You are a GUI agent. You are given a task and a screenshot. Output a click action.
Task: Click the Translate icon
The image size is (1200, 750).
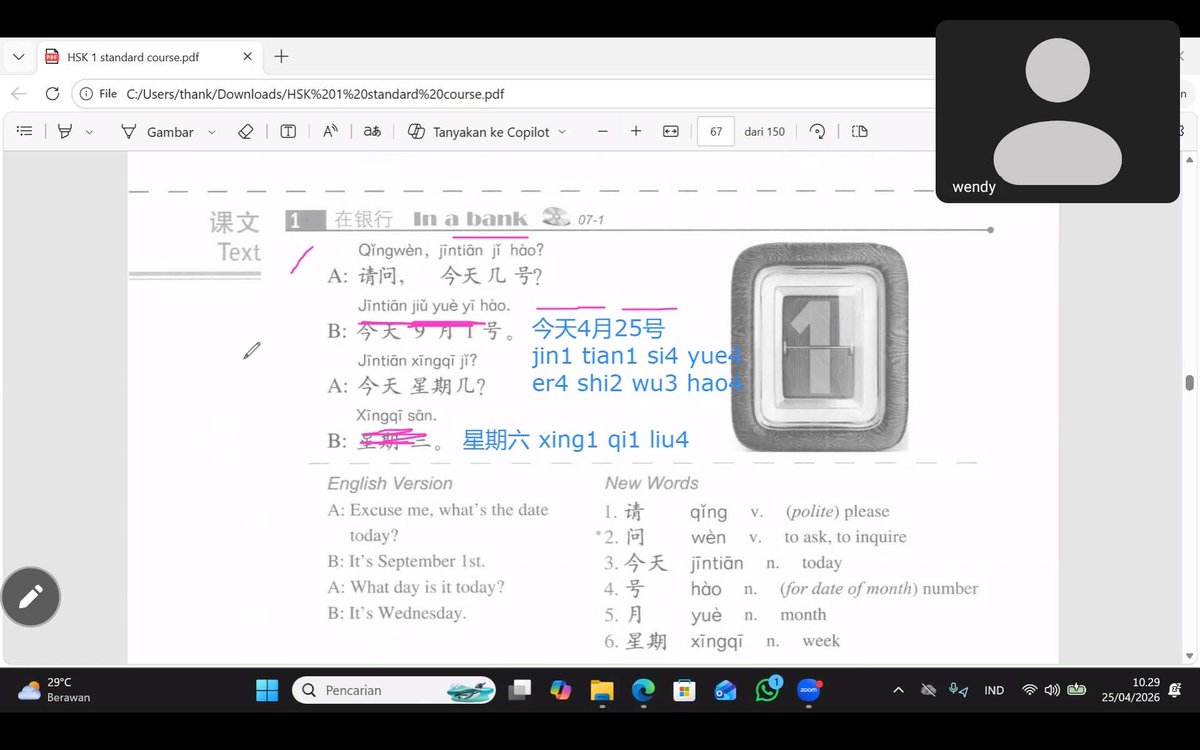[x=372, y=131]
